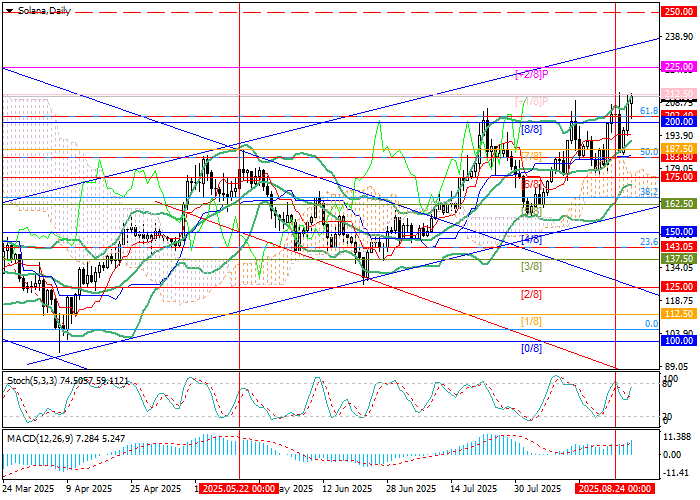Select the red 183.80 price label
The height and width of the screenshot is (500, 700).
(679, 157)
